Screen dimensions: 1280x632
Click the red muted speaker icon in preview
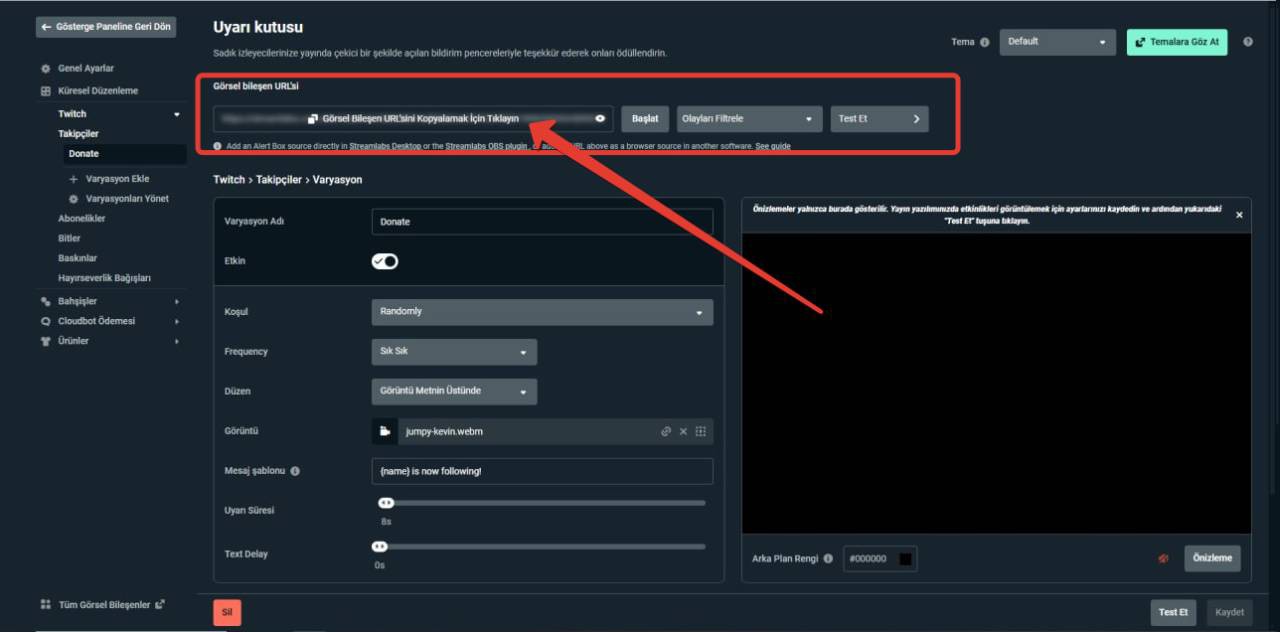click(1163, 559)
